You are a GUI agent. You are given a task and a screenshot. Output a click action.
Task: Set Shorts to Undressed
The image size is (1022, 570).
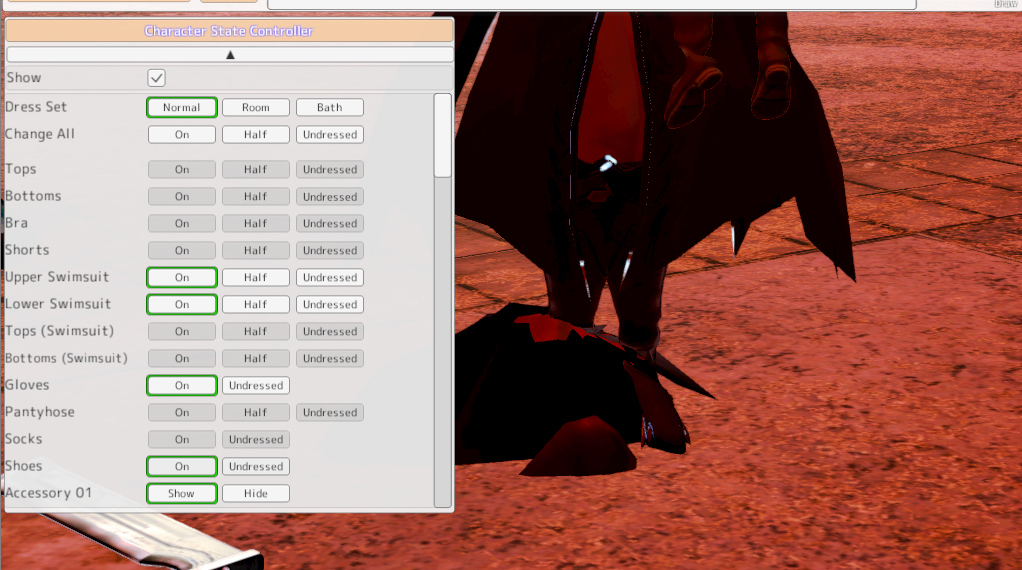click(x=330, y=251)
